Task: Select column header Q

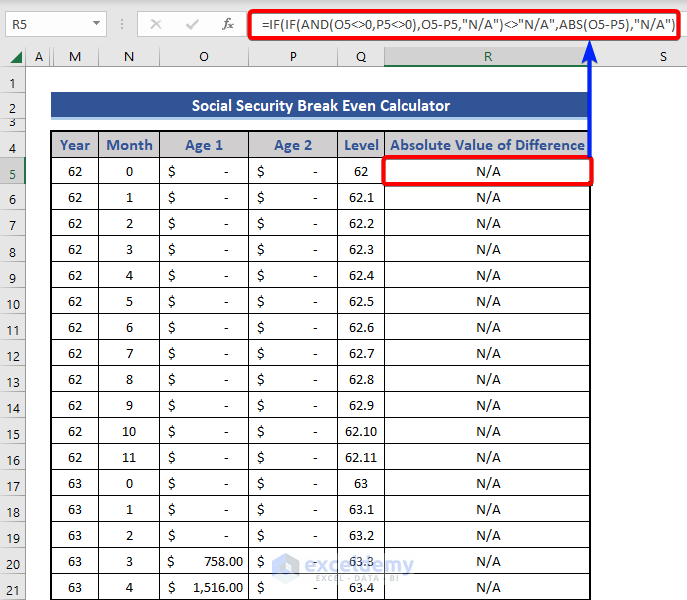Action: click(x=361, y=57)
